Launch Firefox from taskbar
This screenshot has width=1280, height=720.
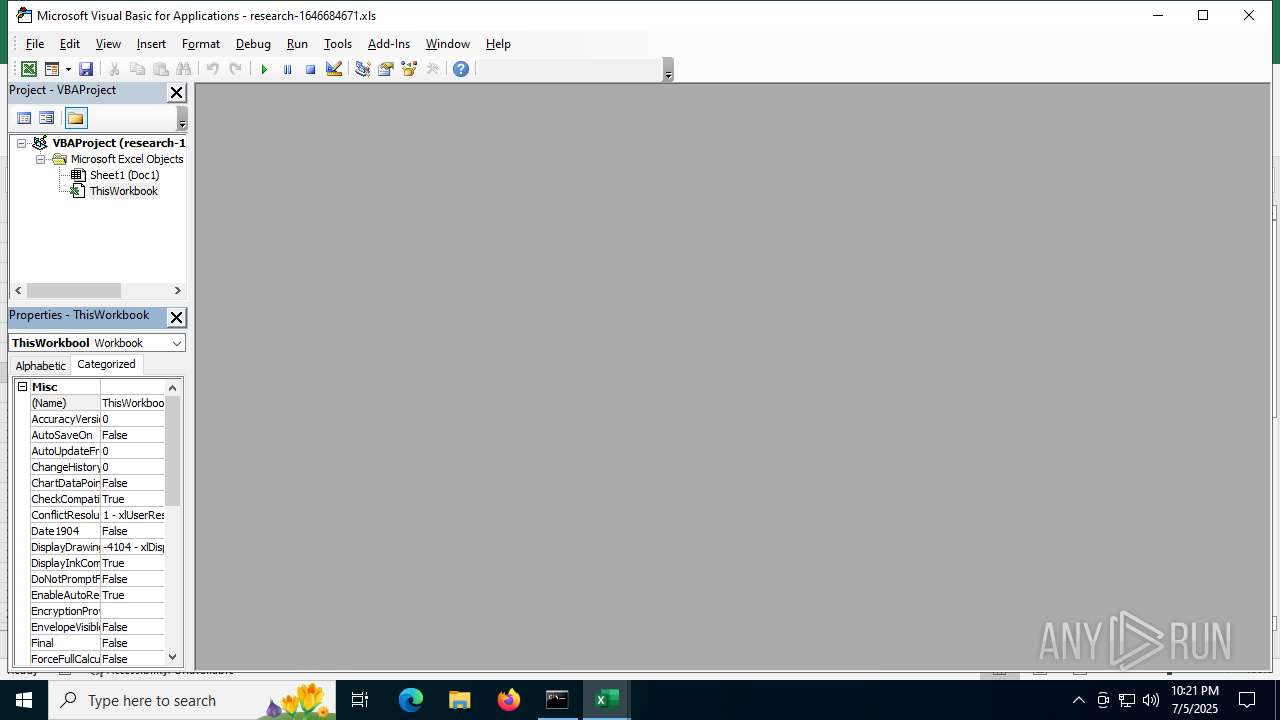pos(509,700)
